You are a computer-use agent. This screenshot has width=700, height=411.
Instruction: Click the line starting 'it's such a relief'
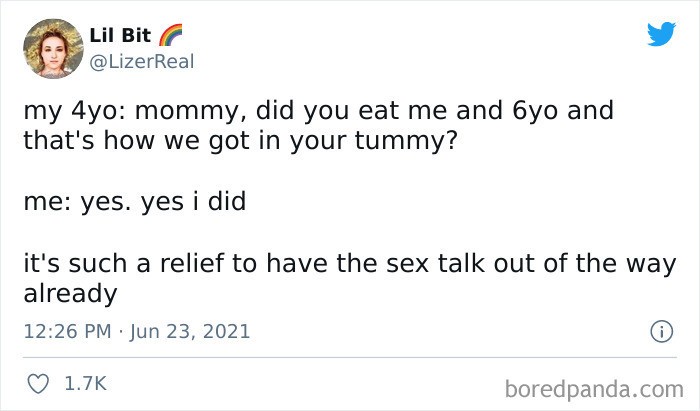(x=343, y=267)
